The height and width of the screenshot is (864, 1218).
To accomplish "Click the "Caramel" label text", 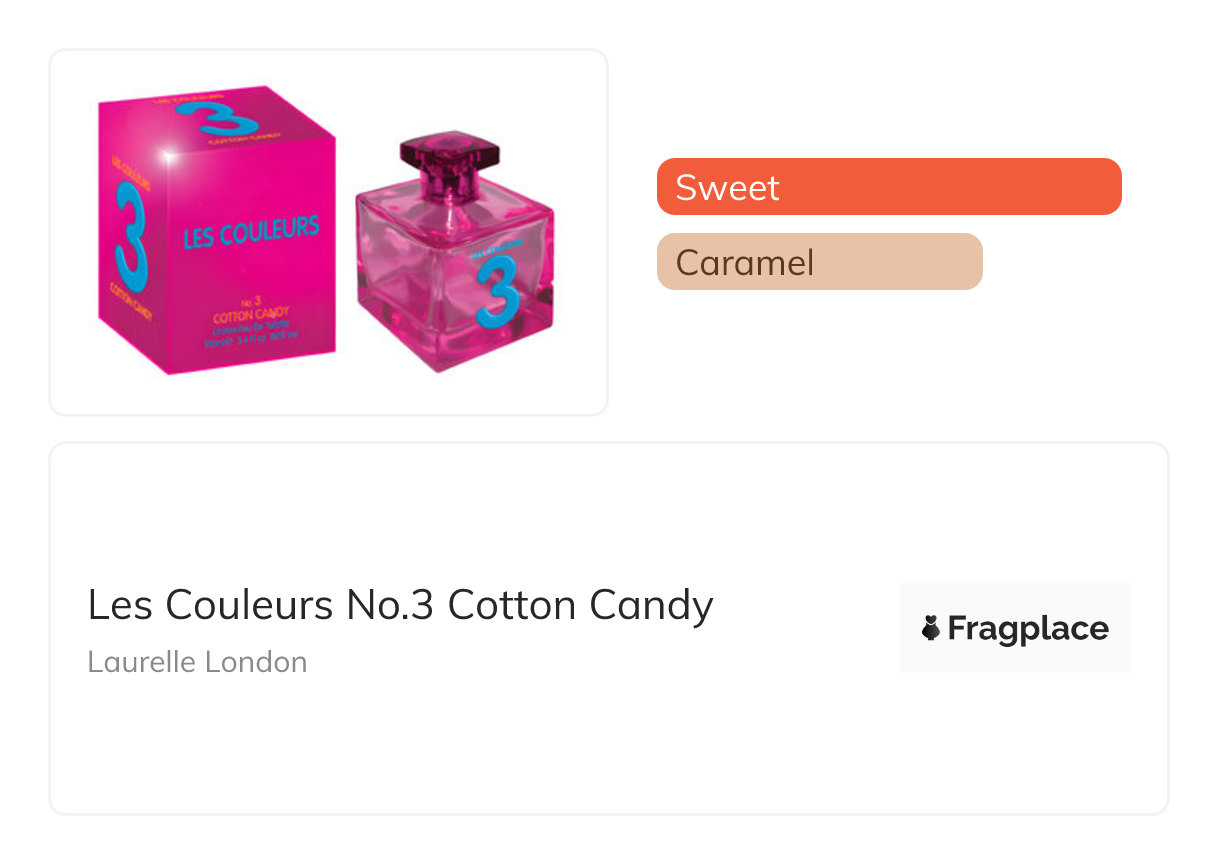I will [744, 262].
